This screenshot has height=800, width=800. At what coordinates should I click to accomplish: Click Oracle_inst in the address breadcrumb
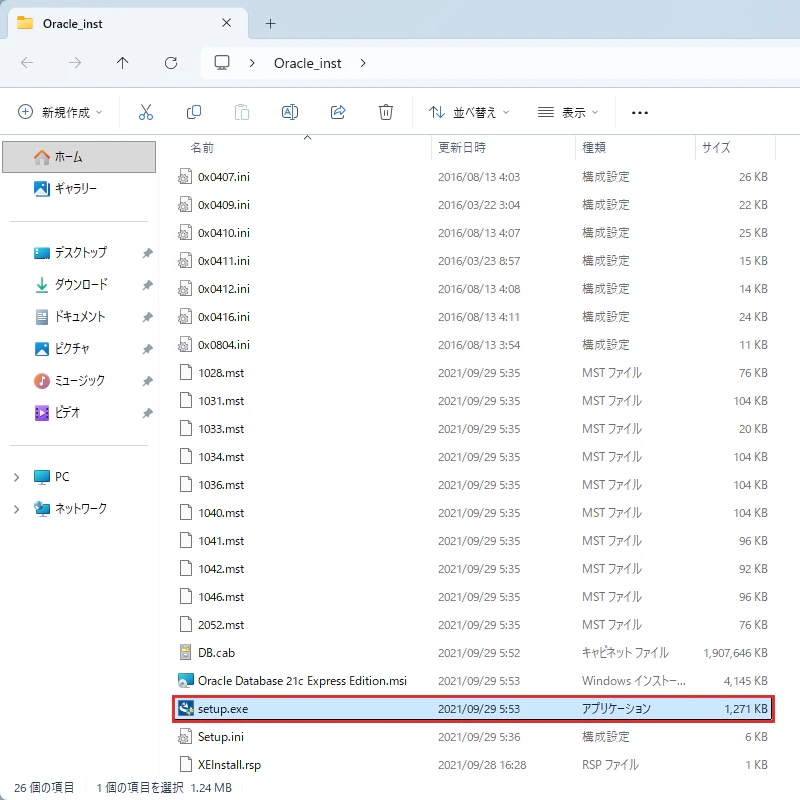pyautogui.click(x=308, y=63)
